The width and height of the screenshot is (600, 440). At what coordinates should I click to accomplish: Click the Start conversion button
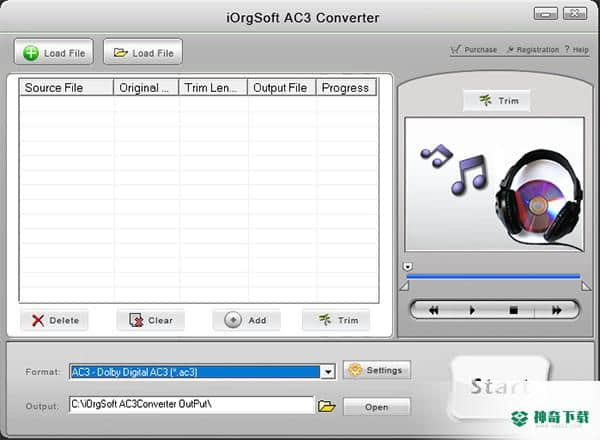tap(500, 387)
